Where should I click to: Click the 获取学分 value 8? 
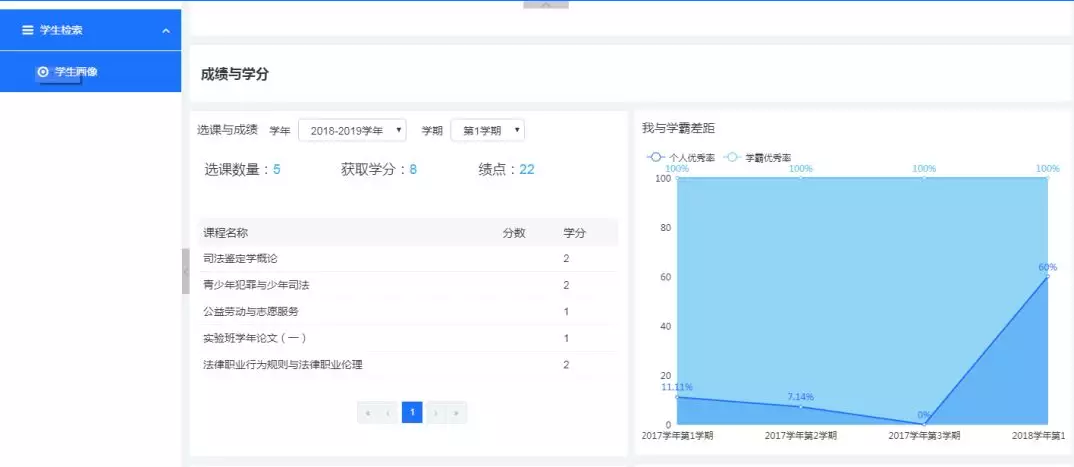point(413,170)
